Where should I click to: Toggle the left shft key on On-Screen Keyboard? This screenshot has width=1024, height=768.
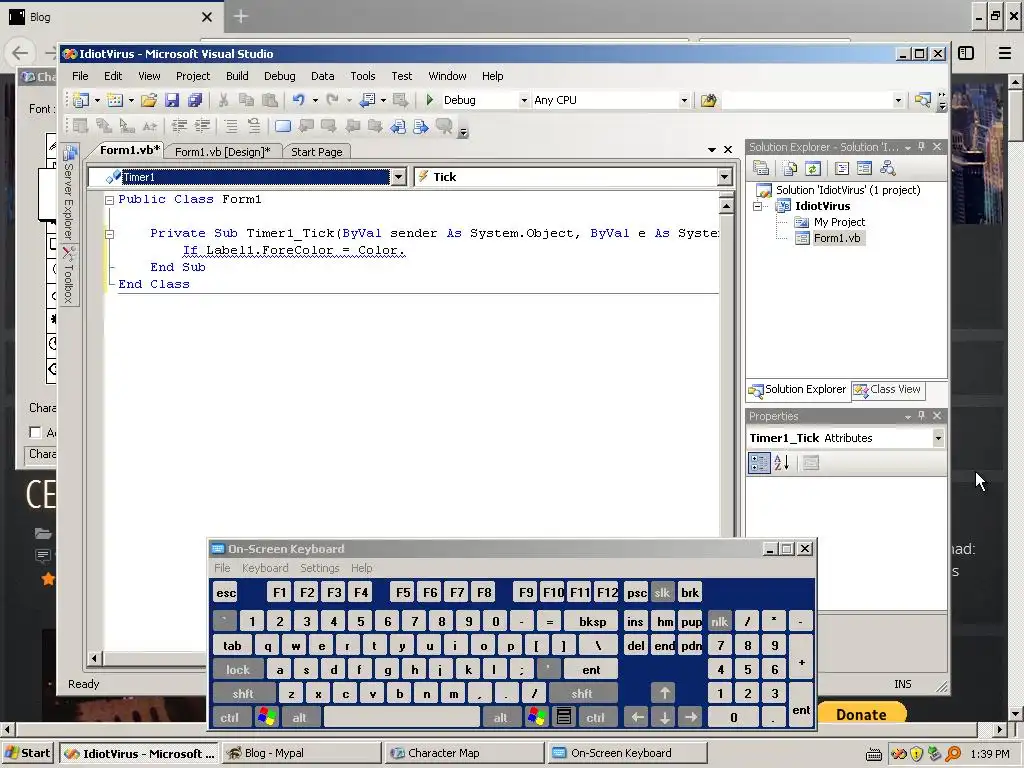tap(243, 694)
